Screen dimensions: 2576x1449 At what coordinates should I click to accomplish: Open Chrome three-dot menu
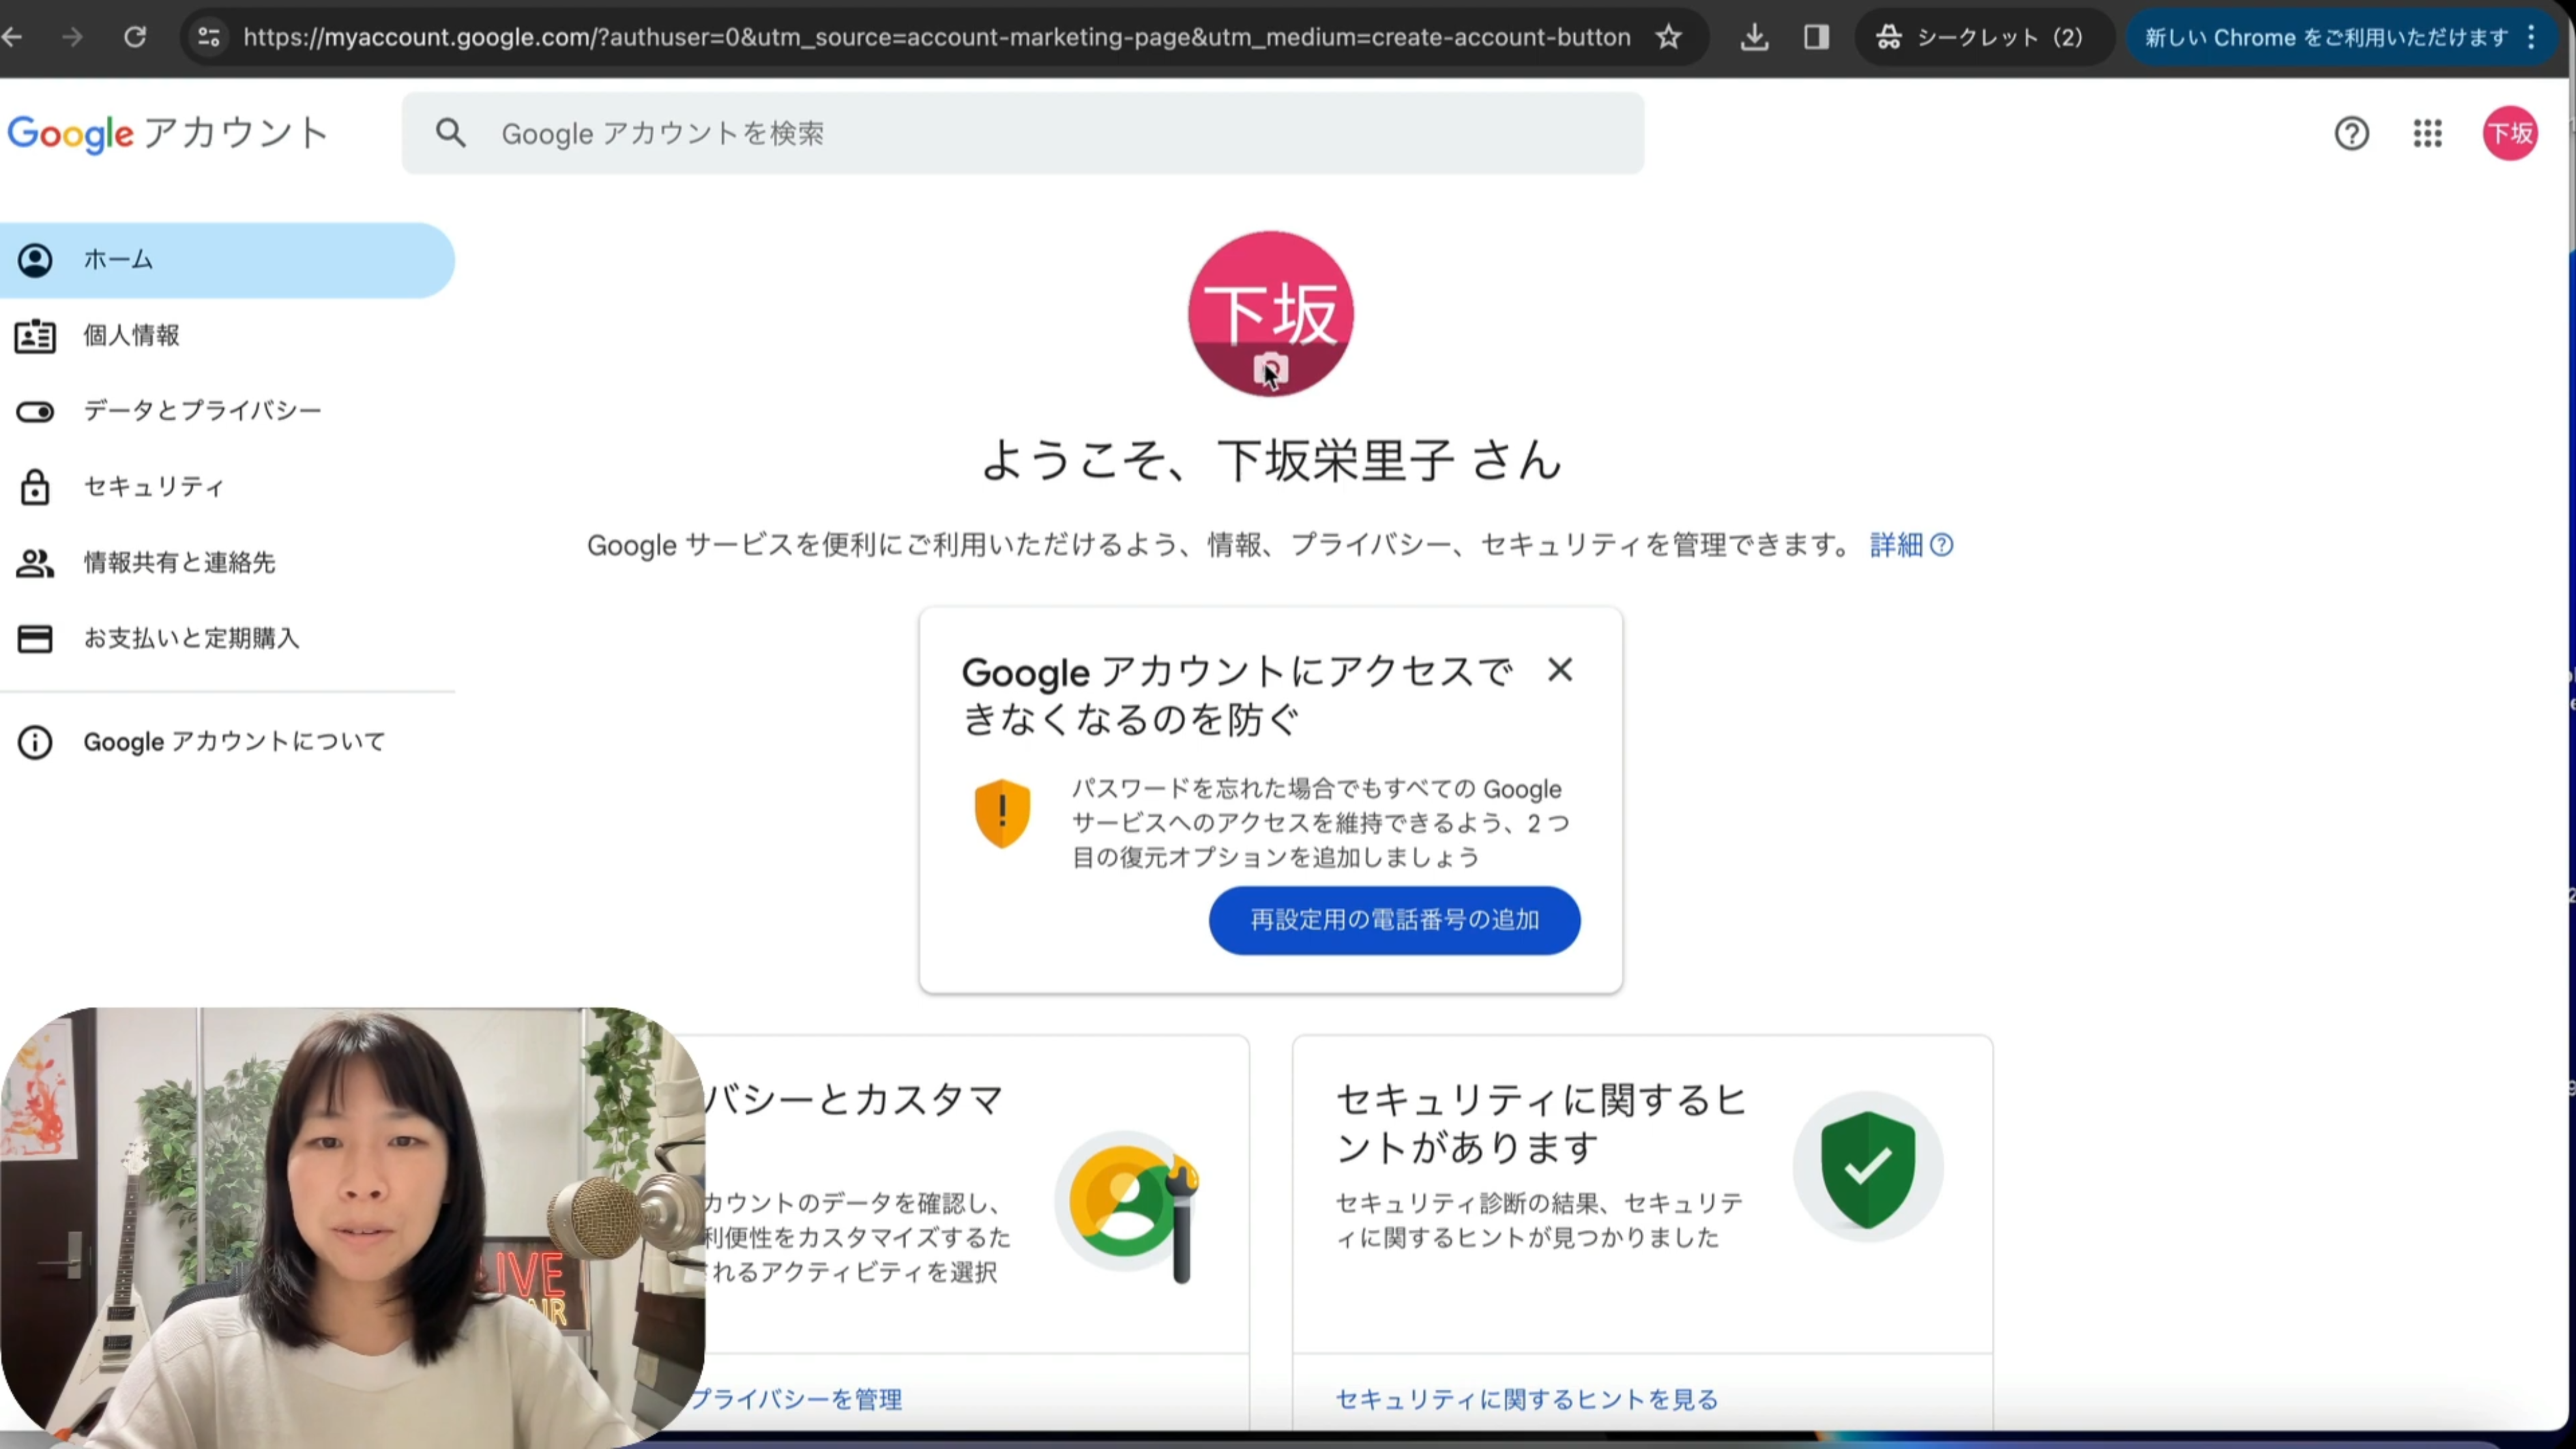click(x=2531, y=37)
